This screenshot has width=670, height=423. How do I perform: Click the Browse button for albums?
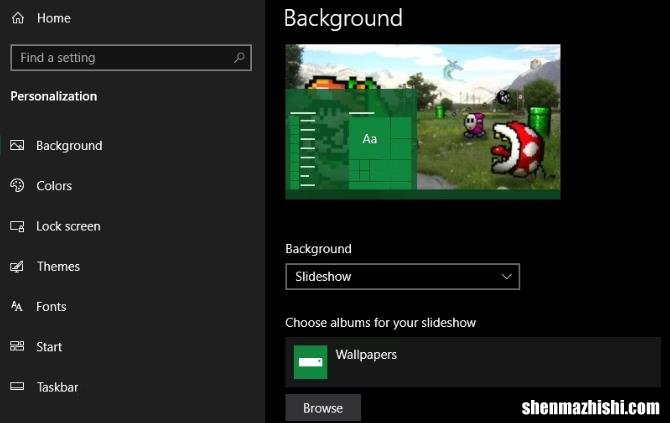click(323, 408)
